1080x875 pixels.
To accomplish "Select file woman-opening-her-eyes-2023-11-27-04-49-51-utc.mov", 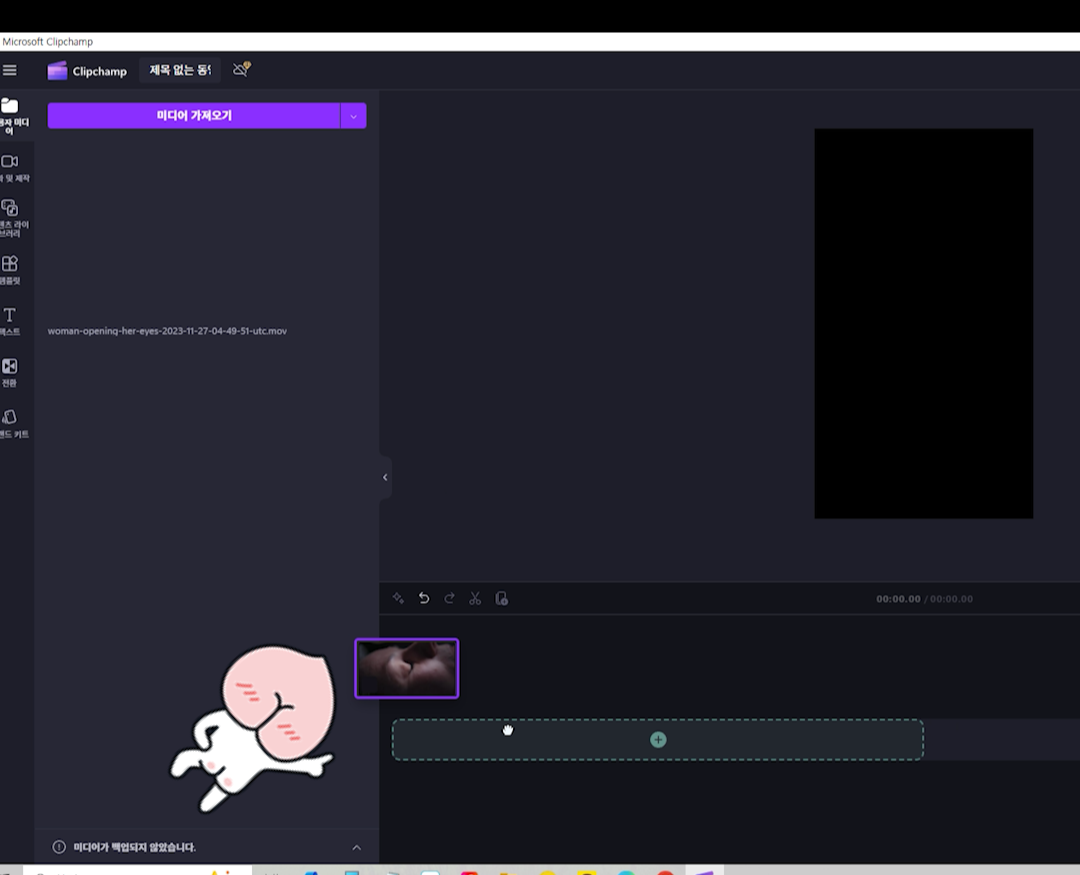I will [x=167, y=331].
